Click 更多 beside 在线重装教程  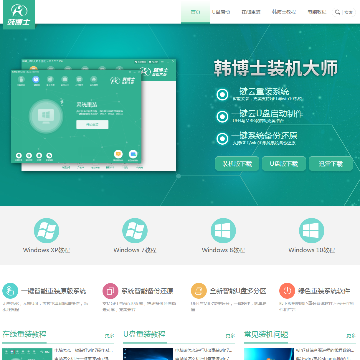(x=109, y=336)
